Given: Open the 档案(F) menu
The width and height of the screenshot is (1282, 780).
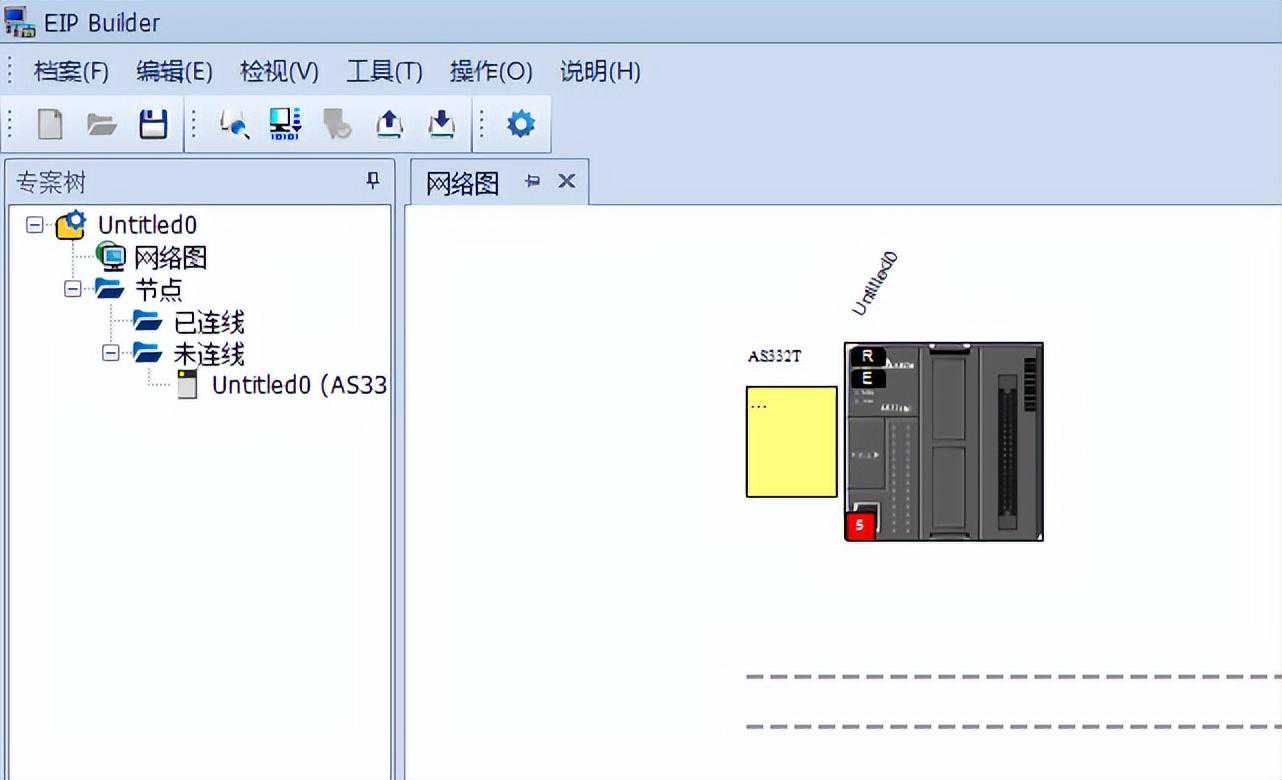Looking at the screenshot, I should (x=71, y=72).
